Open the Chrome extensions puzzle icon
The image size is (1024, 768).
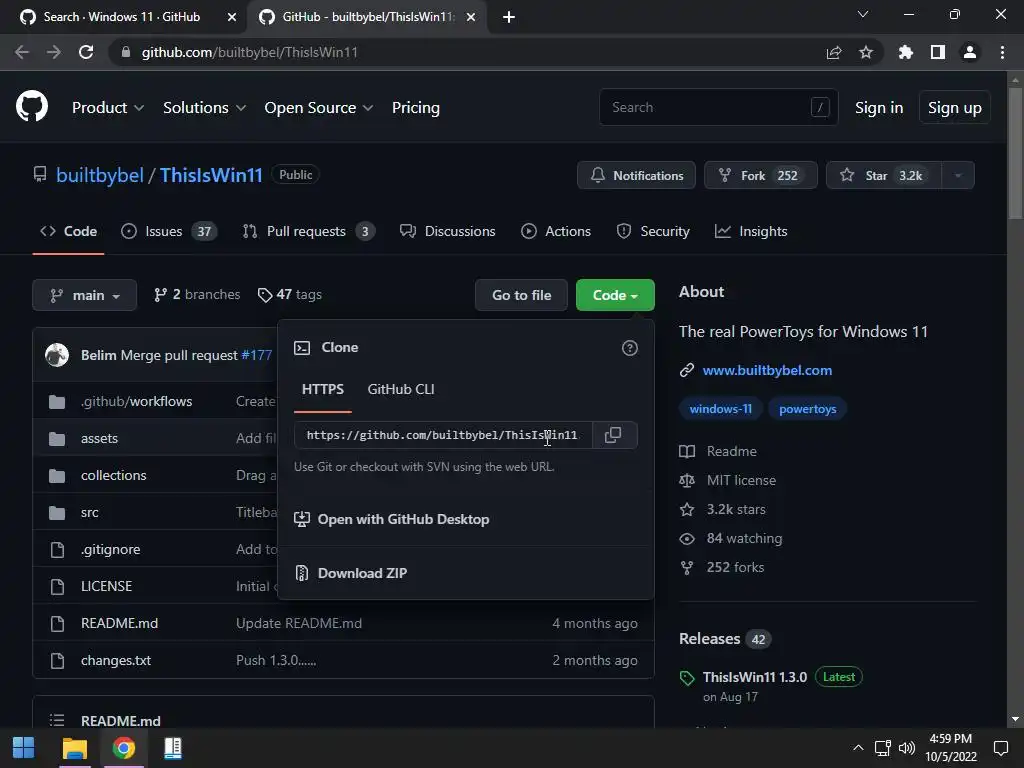tap(906, 52)
